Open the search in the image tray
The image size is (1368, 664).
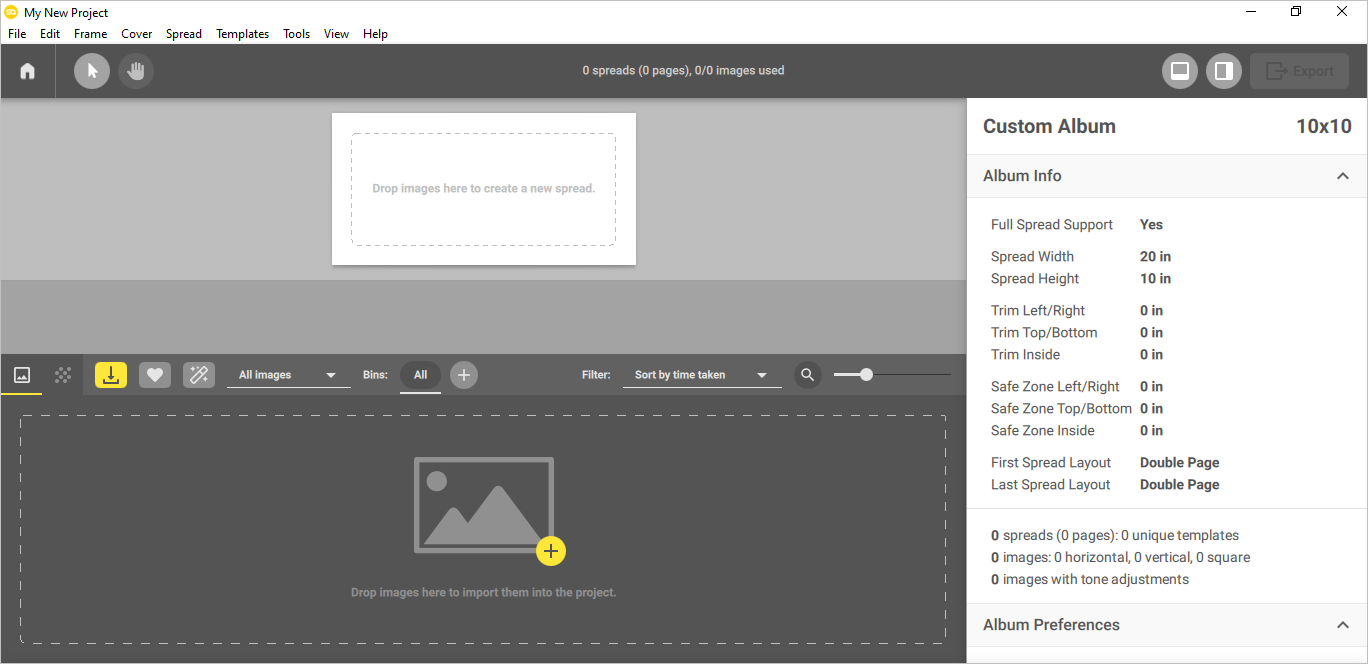tap(807, 374)
